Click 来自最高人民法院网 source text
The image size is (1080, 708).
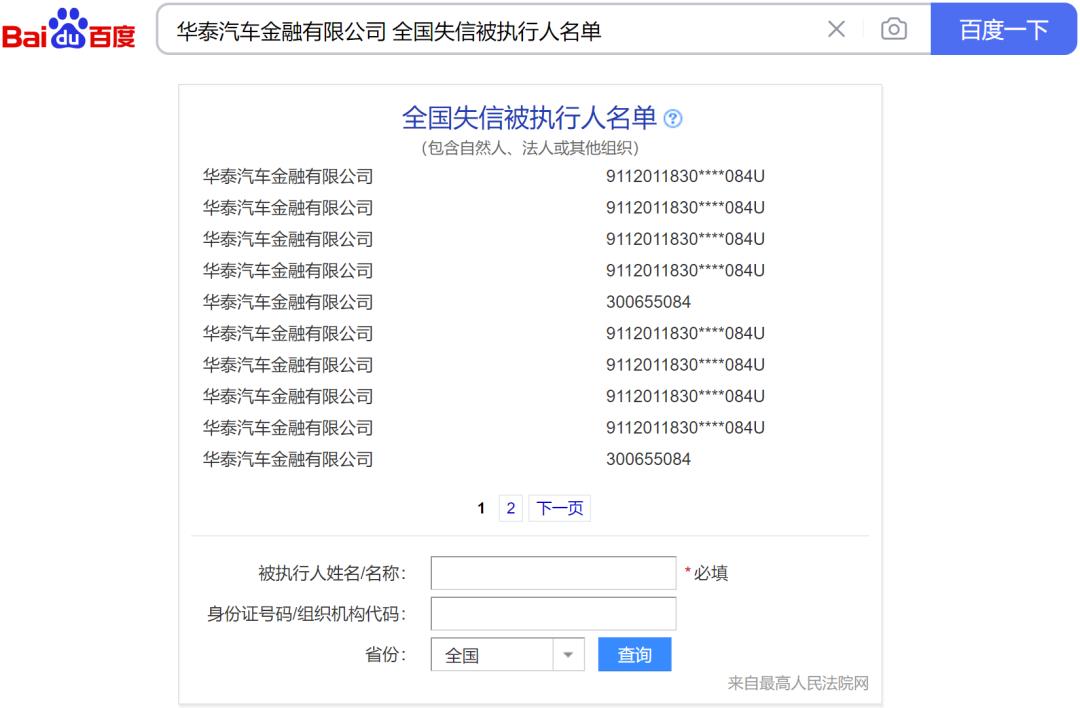pos(798,683)
